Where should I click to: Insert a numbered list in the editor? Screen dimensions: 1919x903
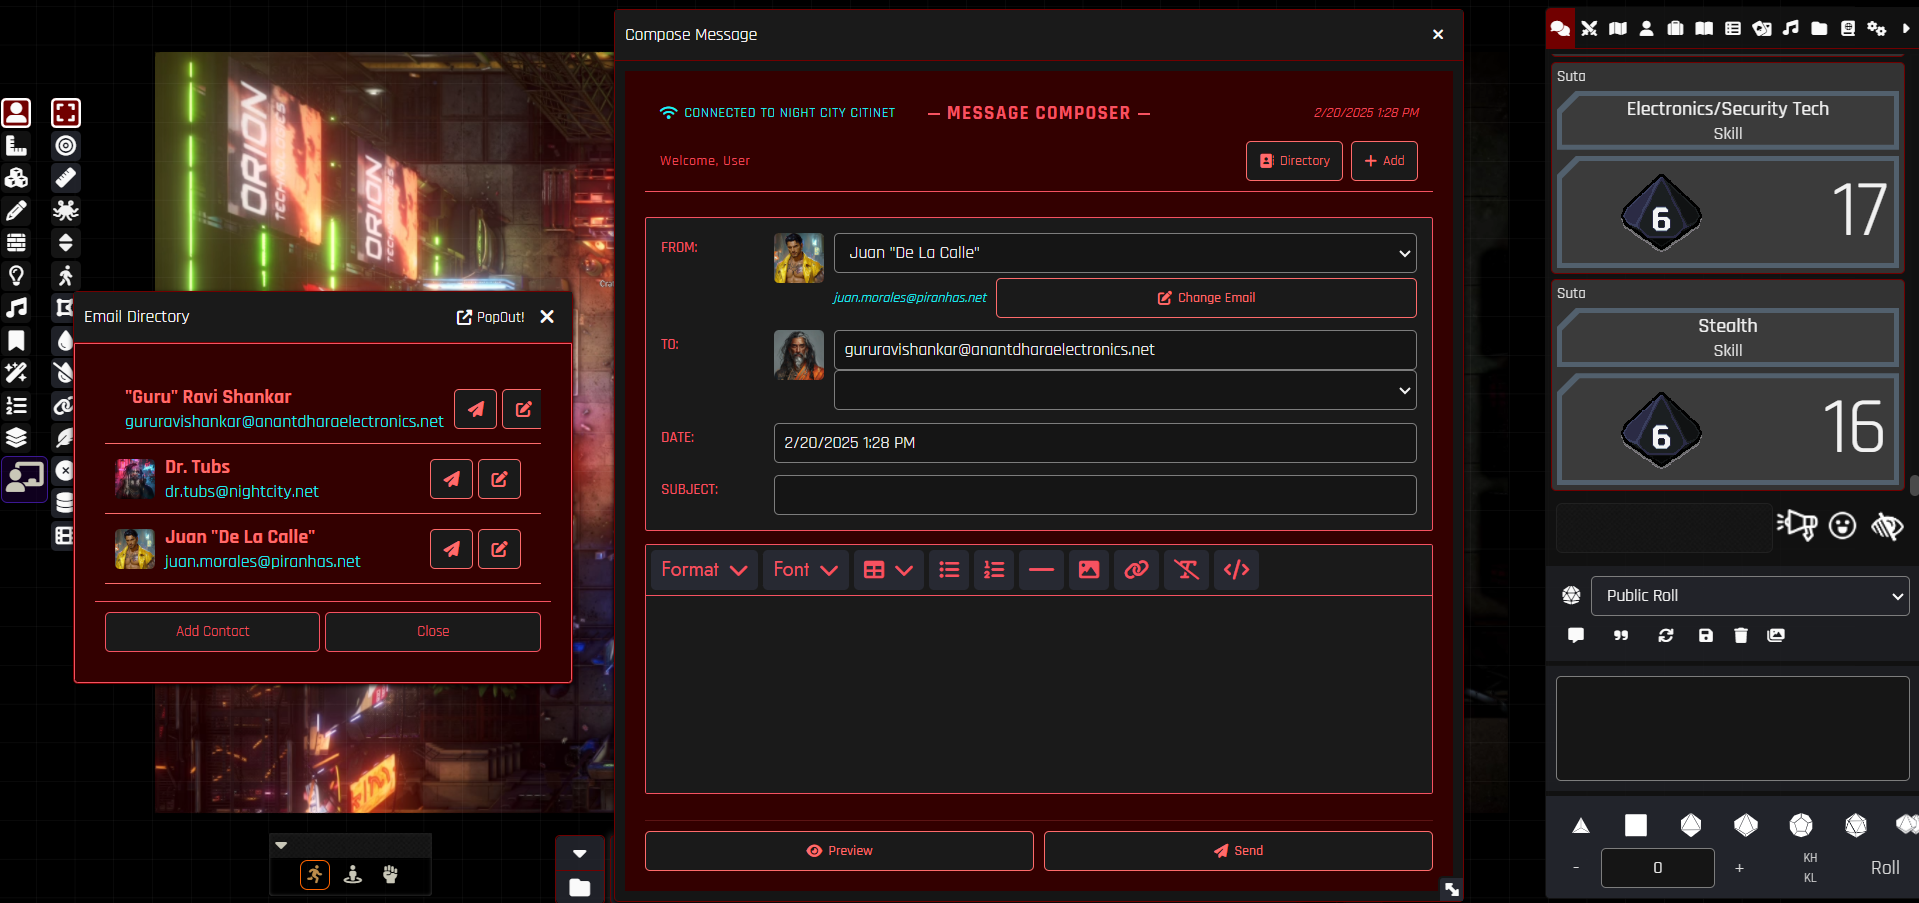coord(994,570)
